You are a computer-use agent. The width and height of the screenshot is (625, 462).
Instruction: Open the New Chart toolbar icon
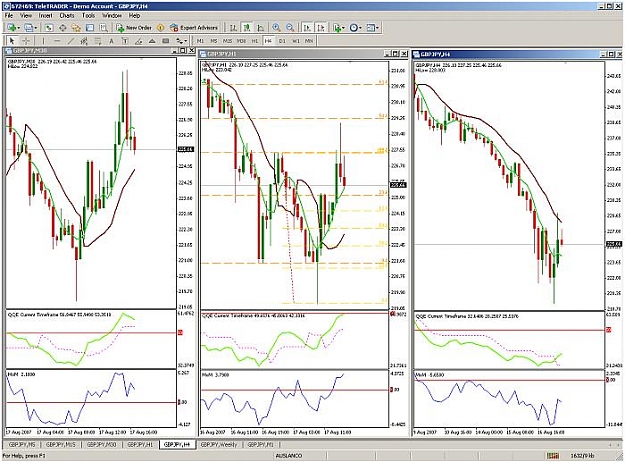12,28
